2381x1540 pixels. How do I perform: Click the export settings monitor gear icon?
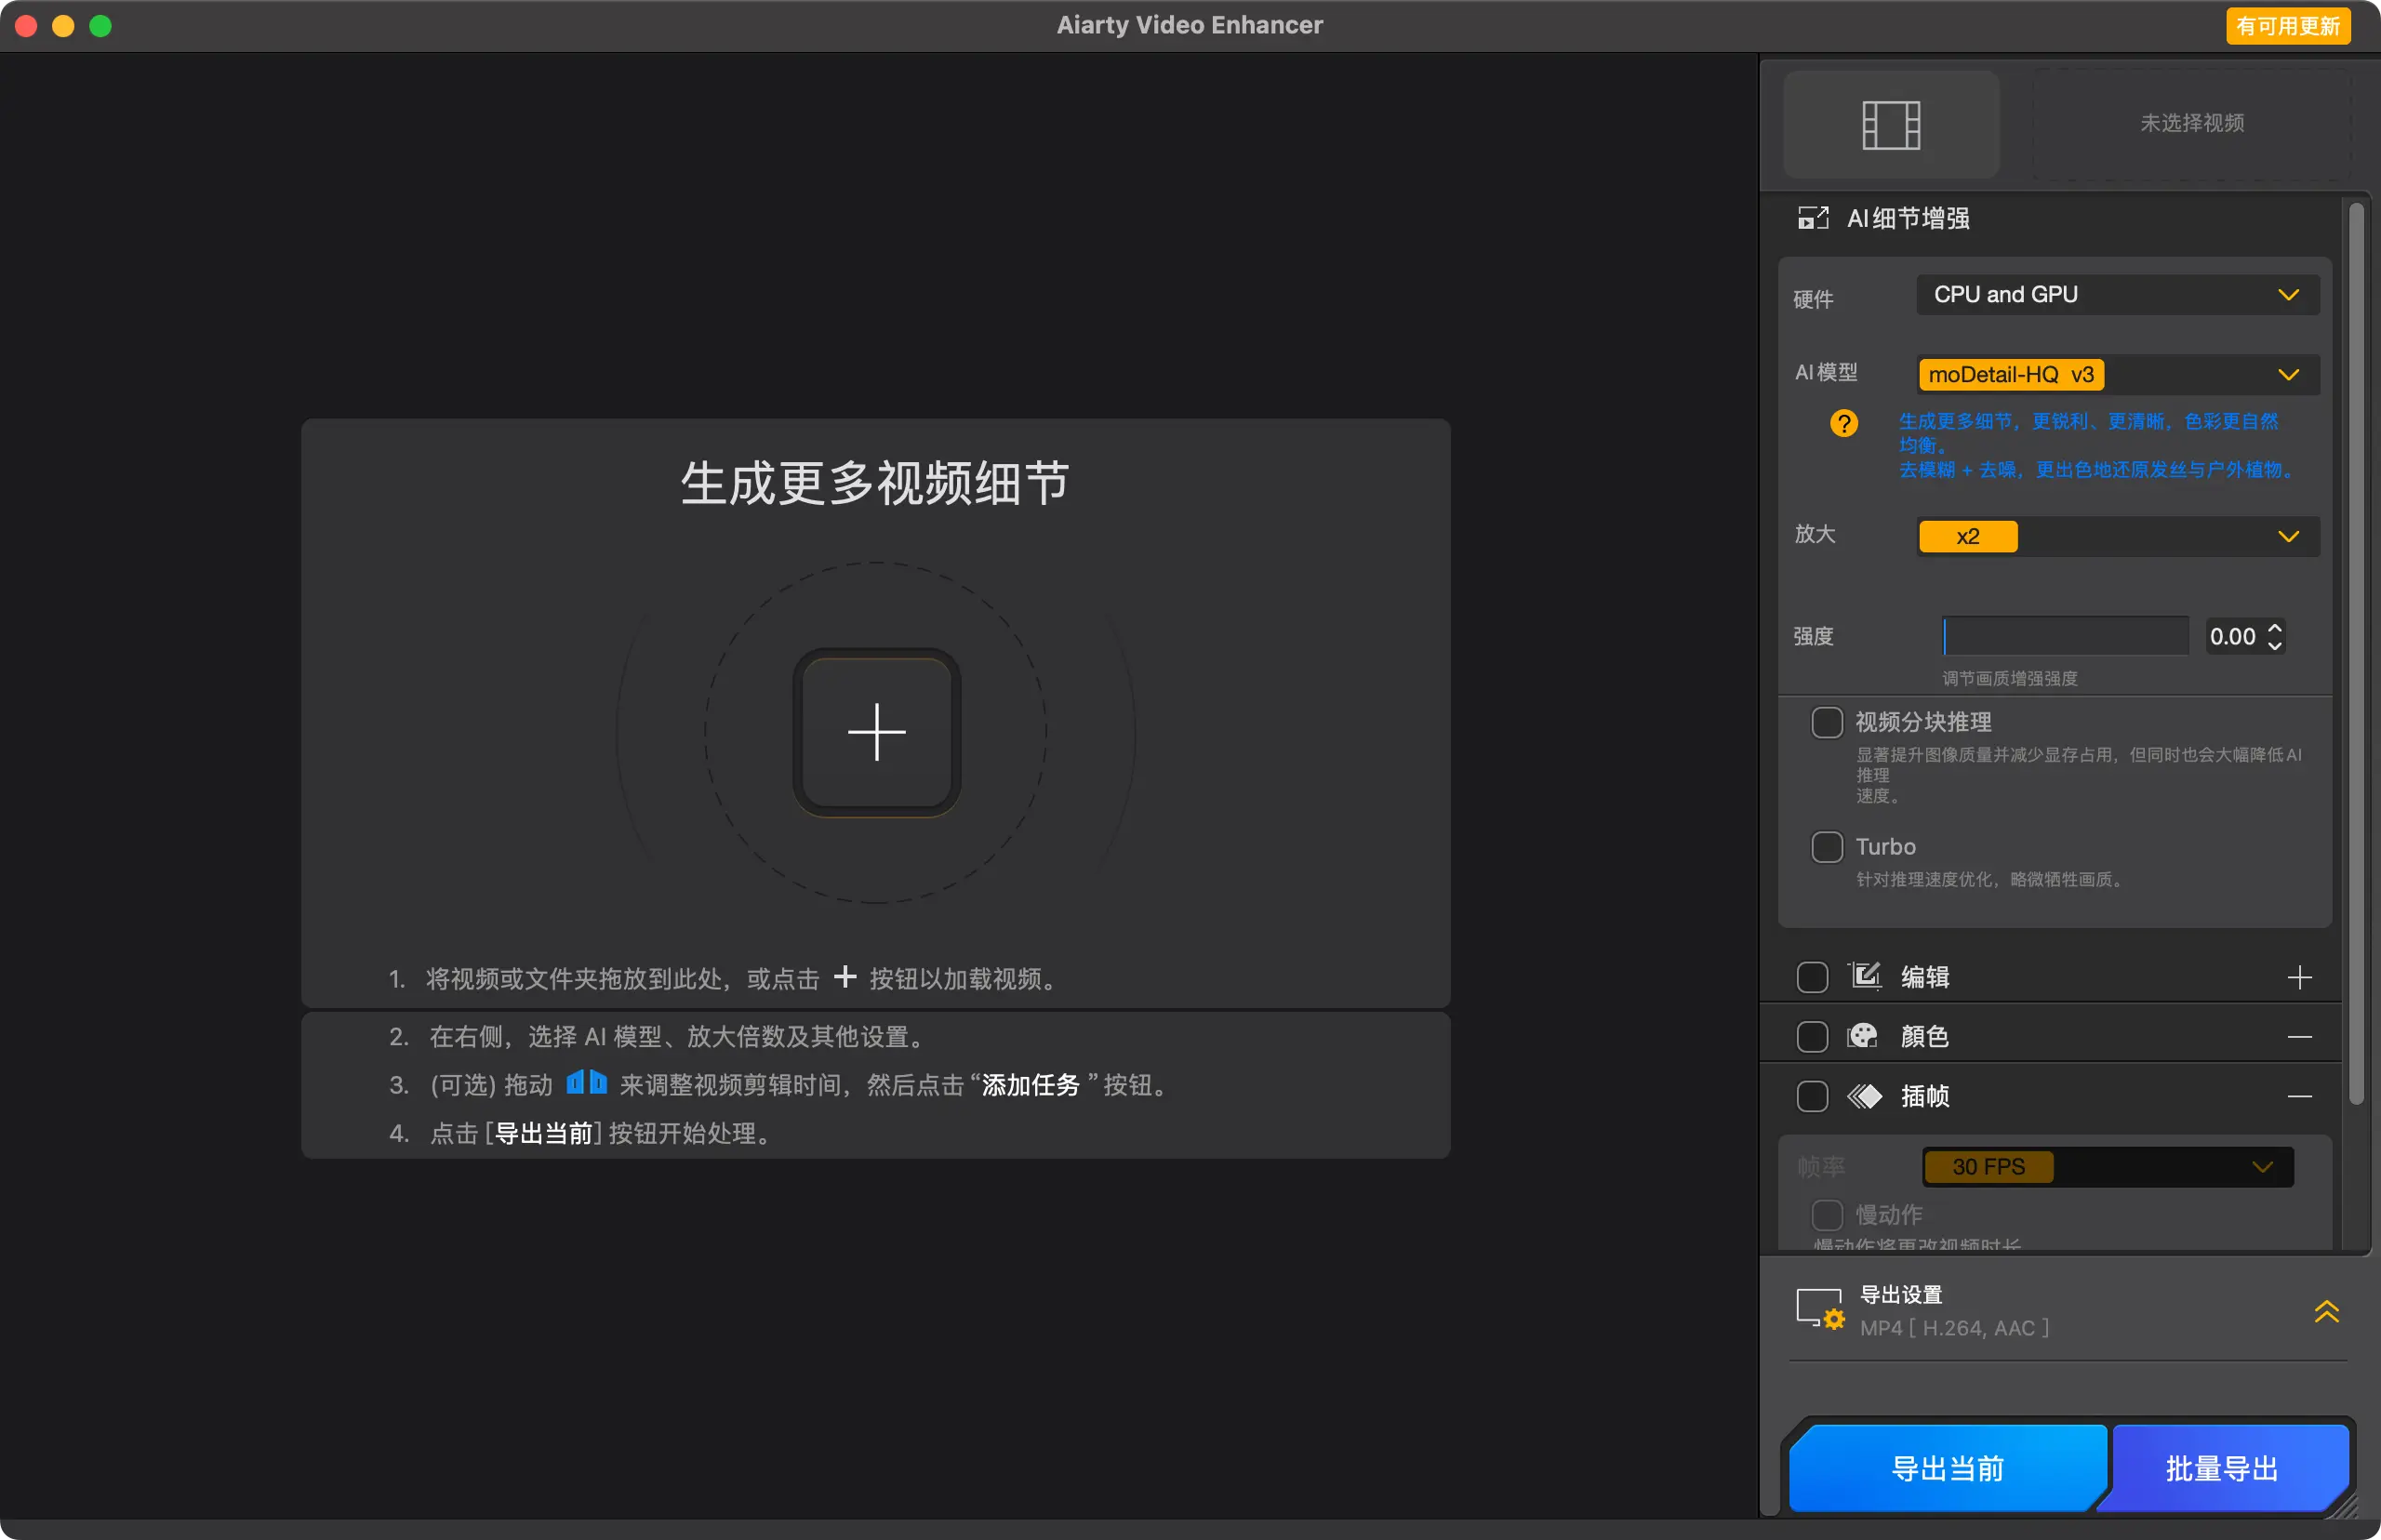[x=1818, y=1309]
